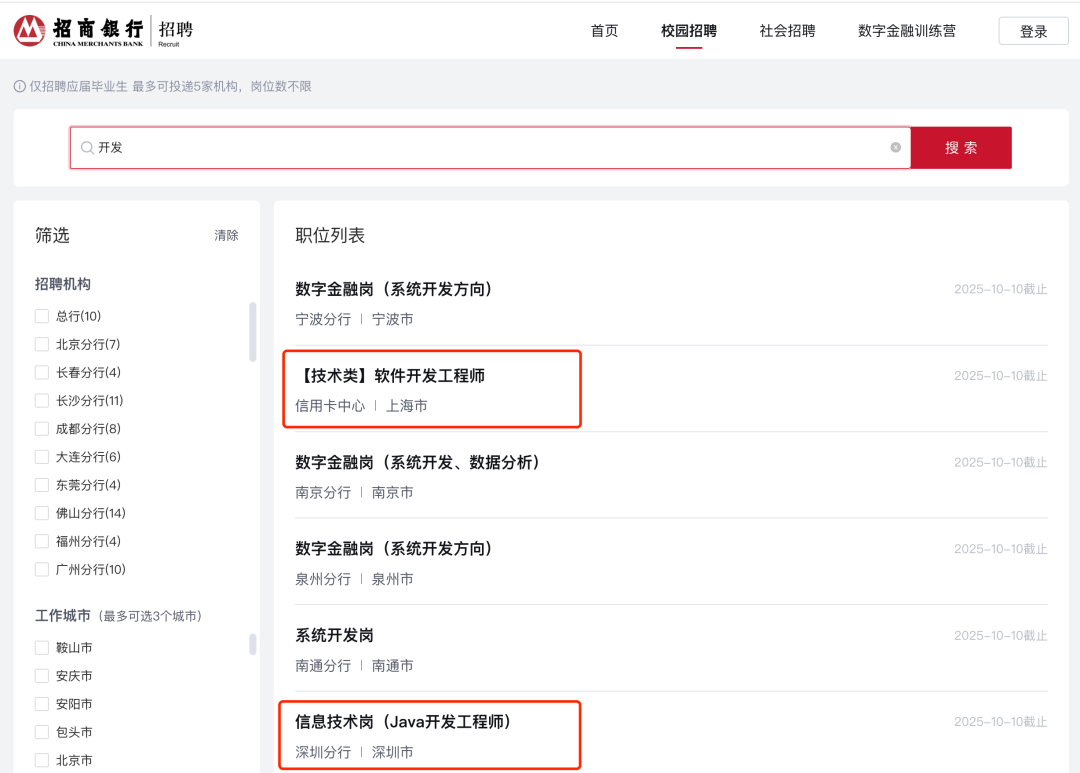1080x773 pixels.
Task: Click 清除 to reset all filters
Action: click(x=226, y=236)
